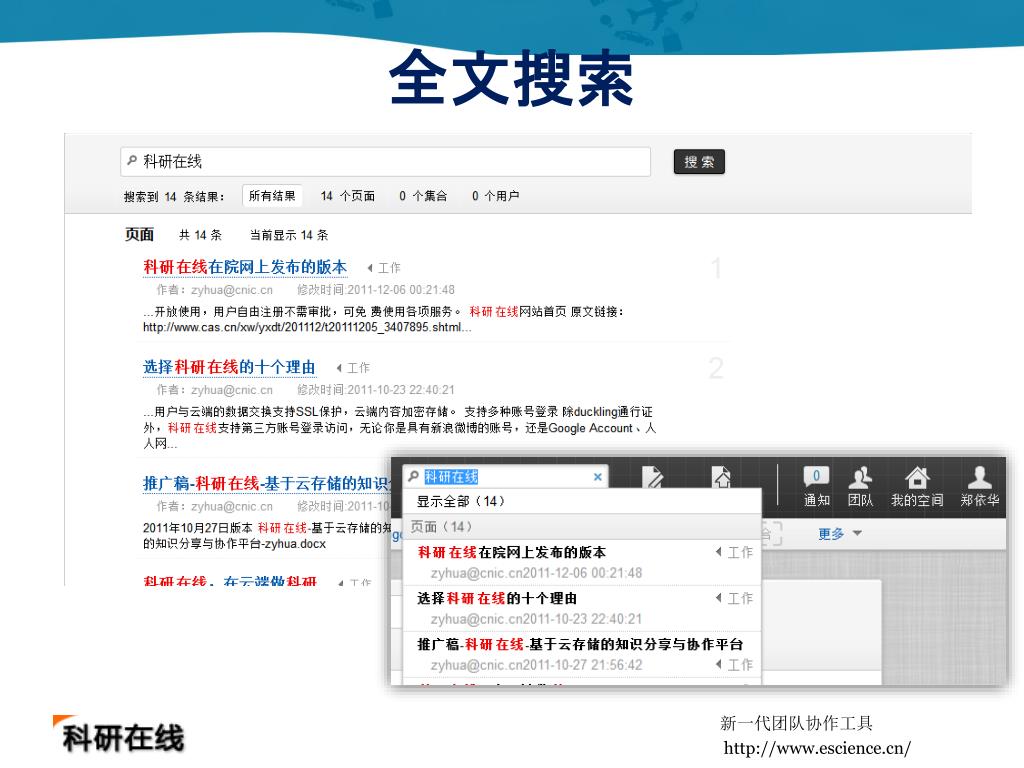The height and width of the screenshot is (768, 1024).
Task: Click 当前显示 14 条 text
Action: pos(289,235)
